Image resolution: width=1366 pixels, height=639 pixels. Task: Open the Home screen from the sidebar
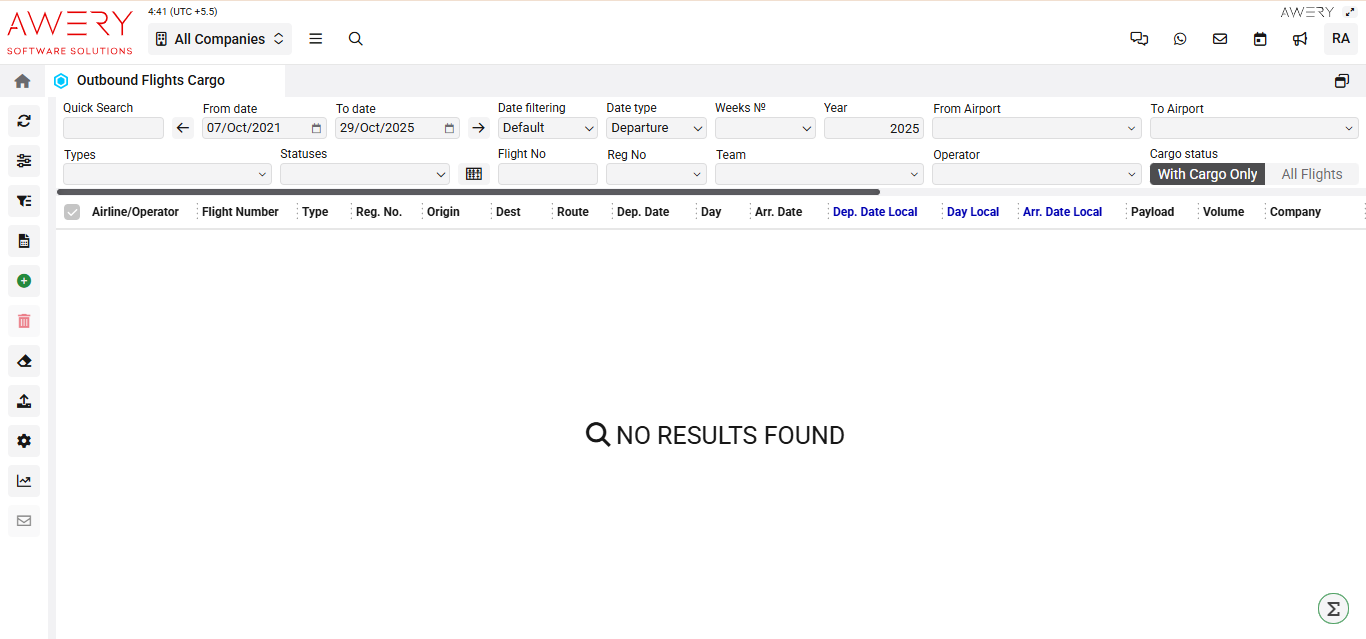tap(23, 81)
